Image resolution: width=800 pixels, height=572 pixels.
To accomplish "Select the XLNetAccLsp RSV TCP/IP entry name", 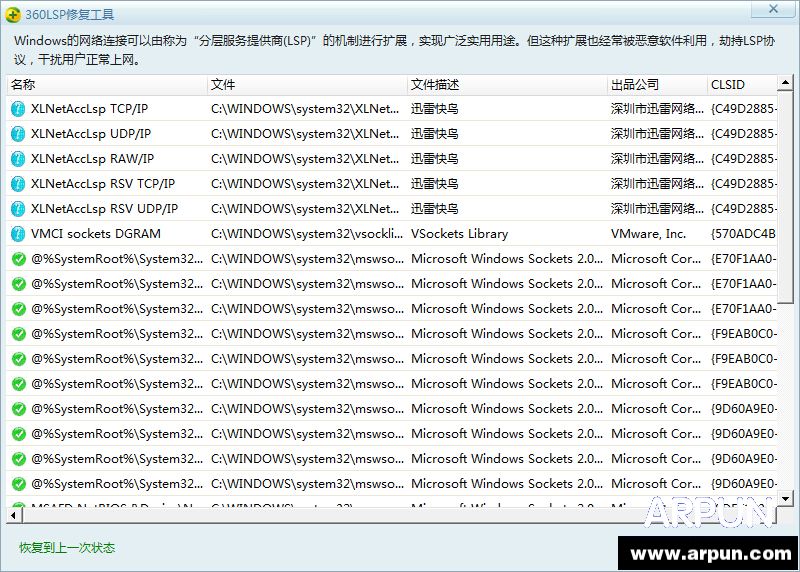I will (103, 184).
